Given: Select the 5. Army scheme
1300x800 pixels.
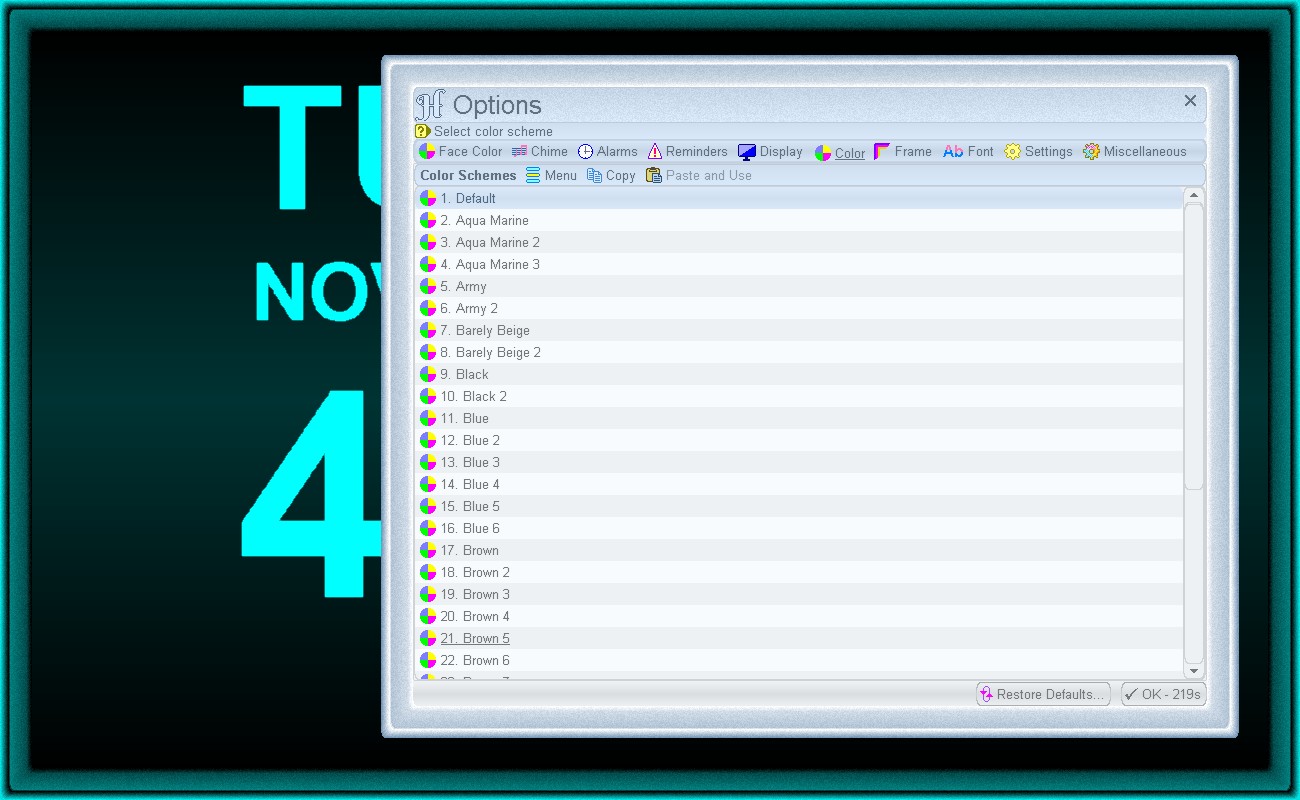Looking at the screenshot, I should [x=799, y=286].
